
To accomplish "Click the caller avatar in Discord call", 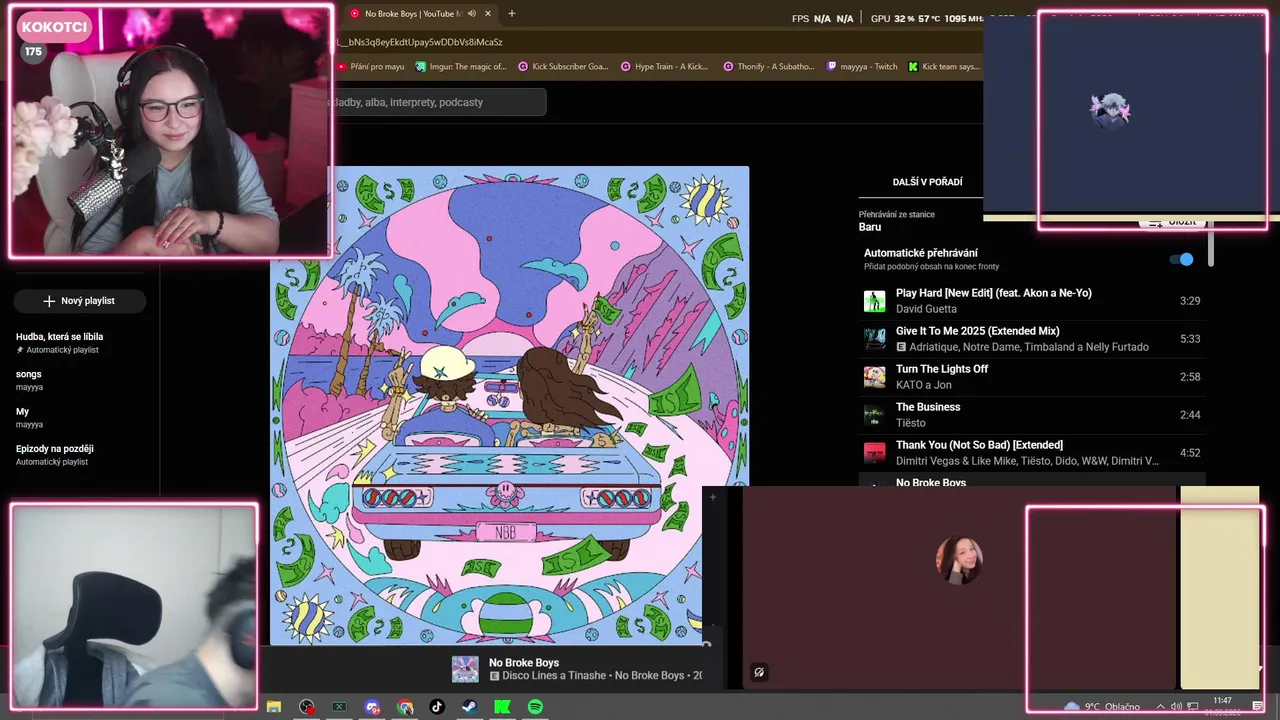I will coord(959,560).
